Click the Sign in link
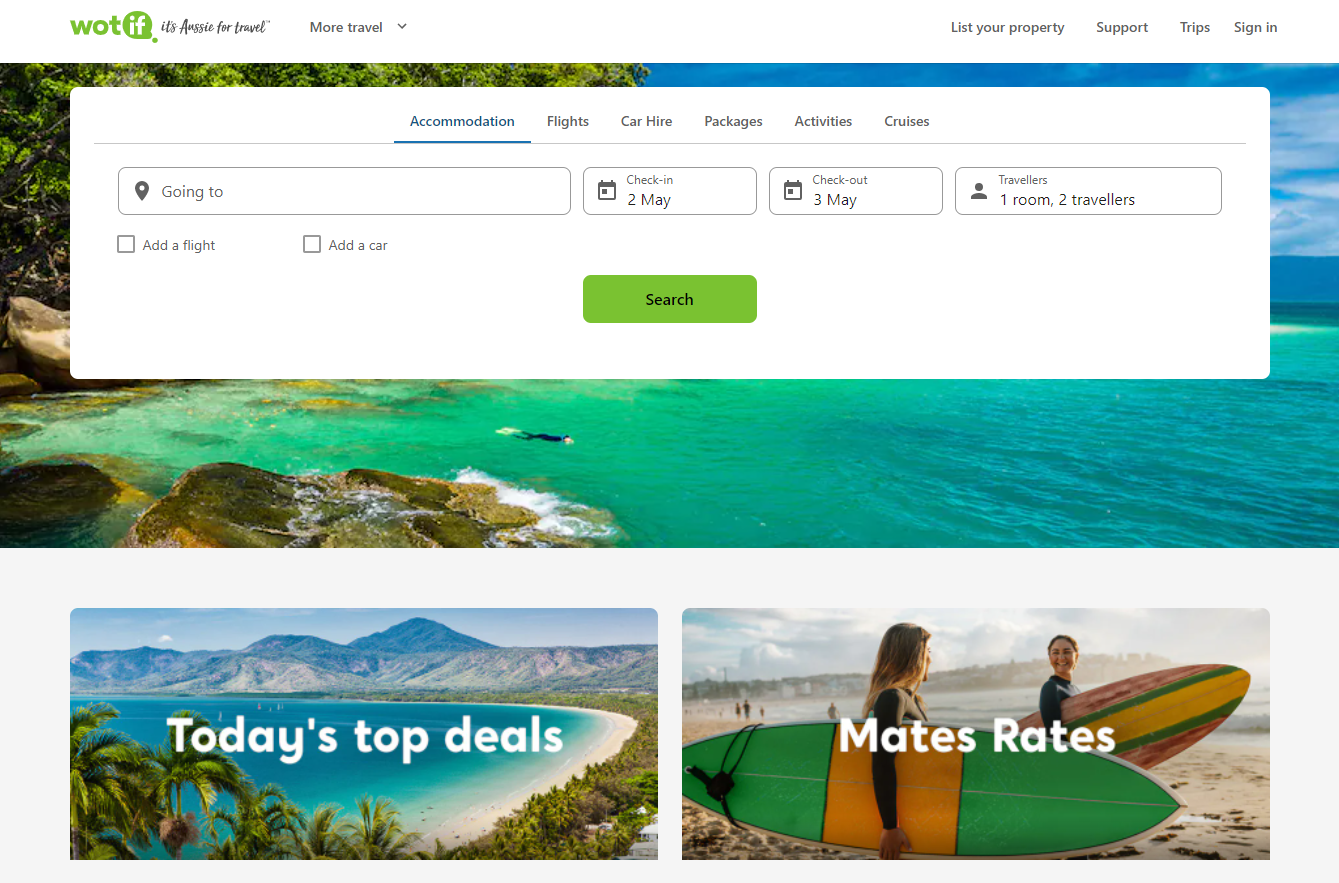1339x883 pixels. [1255, 27]
